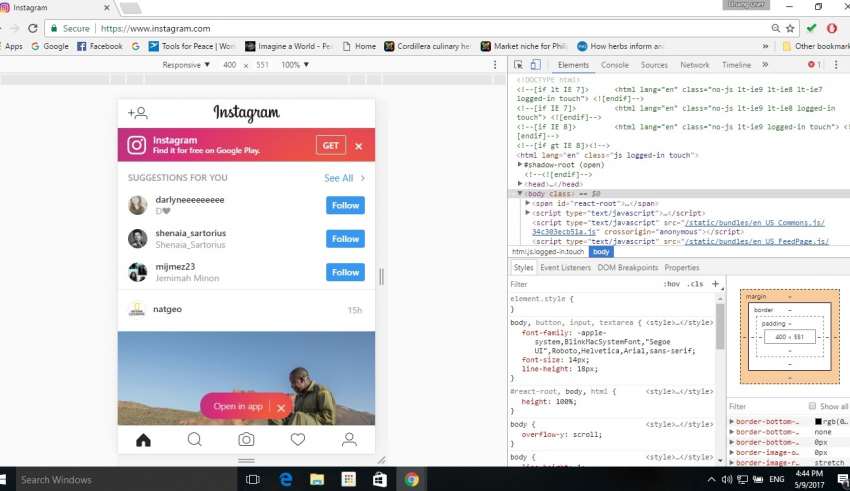The image size is (850, 491).
Task: Open the DOM Breakpoints pane
Action: tap(628, 268)
